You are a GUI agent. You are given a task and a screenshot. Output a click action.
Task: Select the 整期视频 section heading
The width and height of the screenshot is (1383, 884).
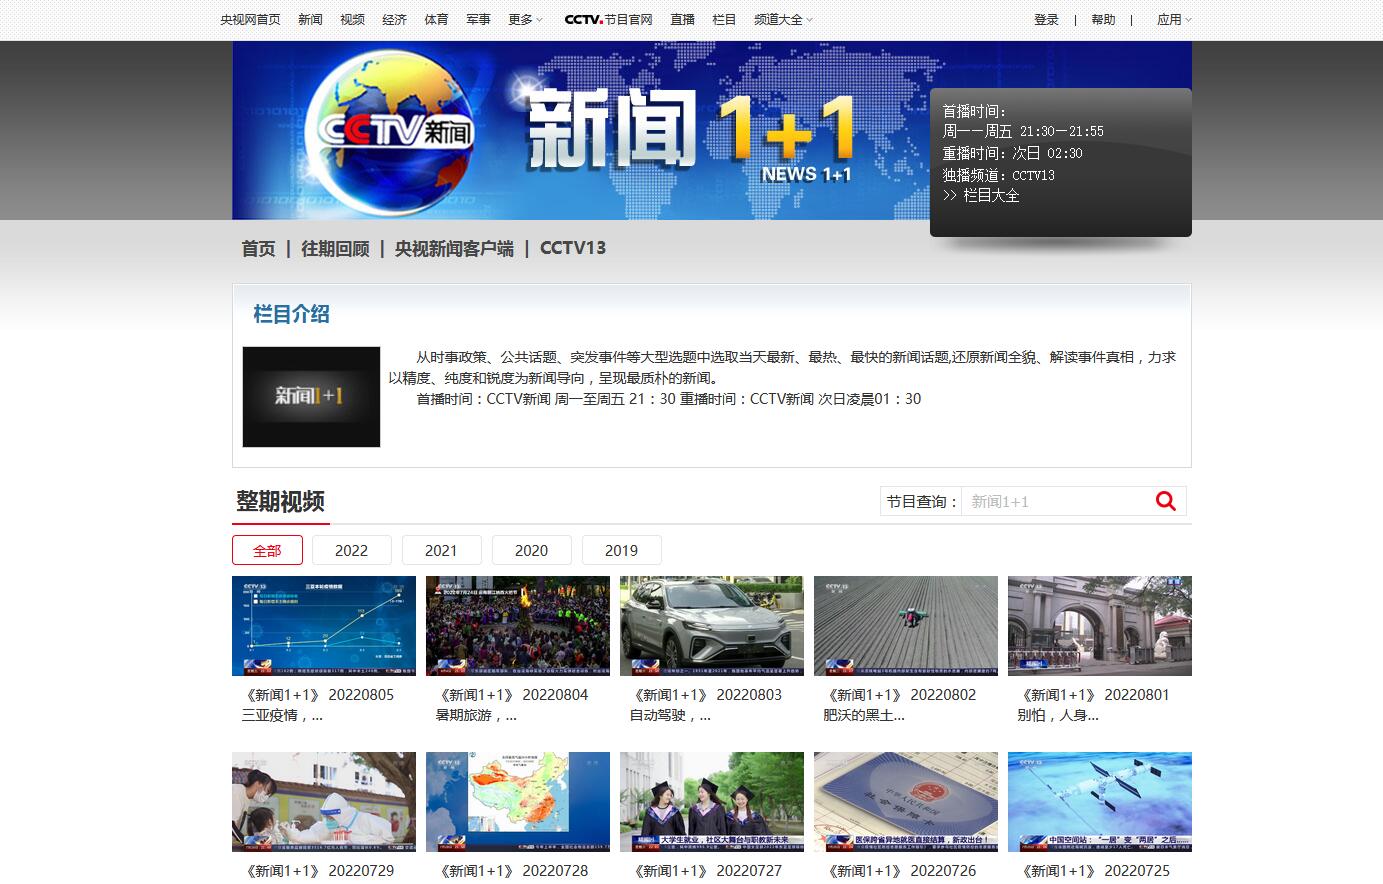click(280, 502)
